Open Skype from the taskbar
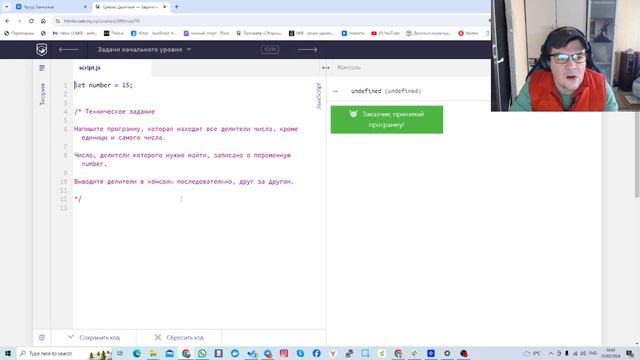Viewport: 640px width, 360px height. pyautogui.click(x=300, y=353)
